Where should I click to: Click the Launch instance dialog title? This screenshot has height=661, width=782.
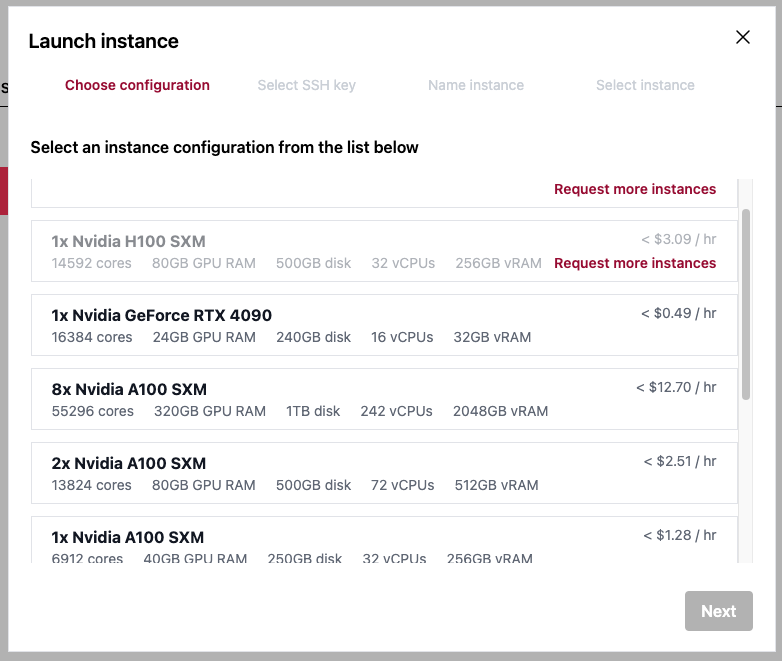(x=104, y=41)
